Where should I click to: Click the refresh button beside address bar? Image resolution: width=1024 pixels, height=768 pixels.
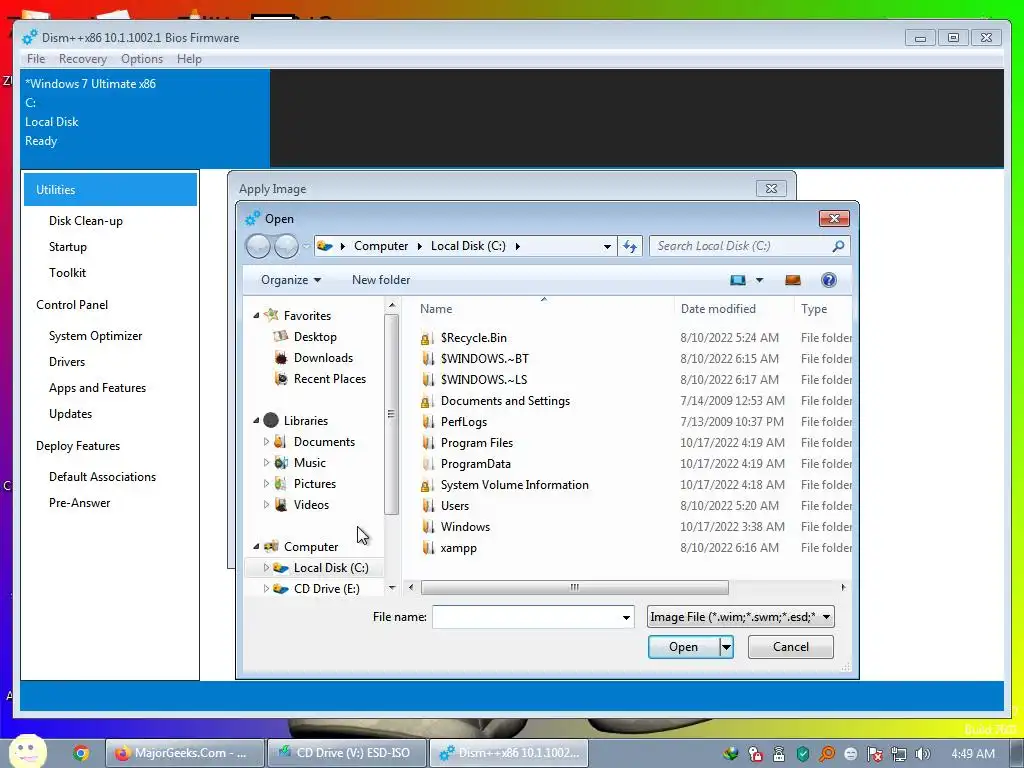(x=630, y=246)
